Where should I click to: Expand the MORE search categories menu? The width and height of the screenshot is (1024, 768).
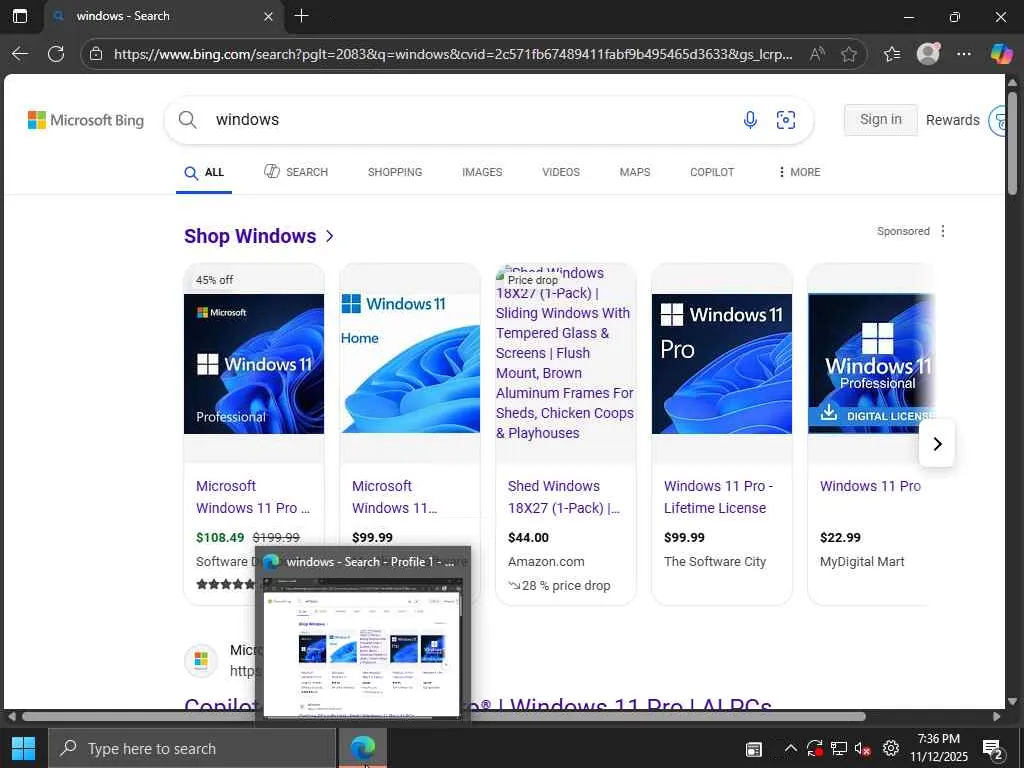[x=799, y=172]
